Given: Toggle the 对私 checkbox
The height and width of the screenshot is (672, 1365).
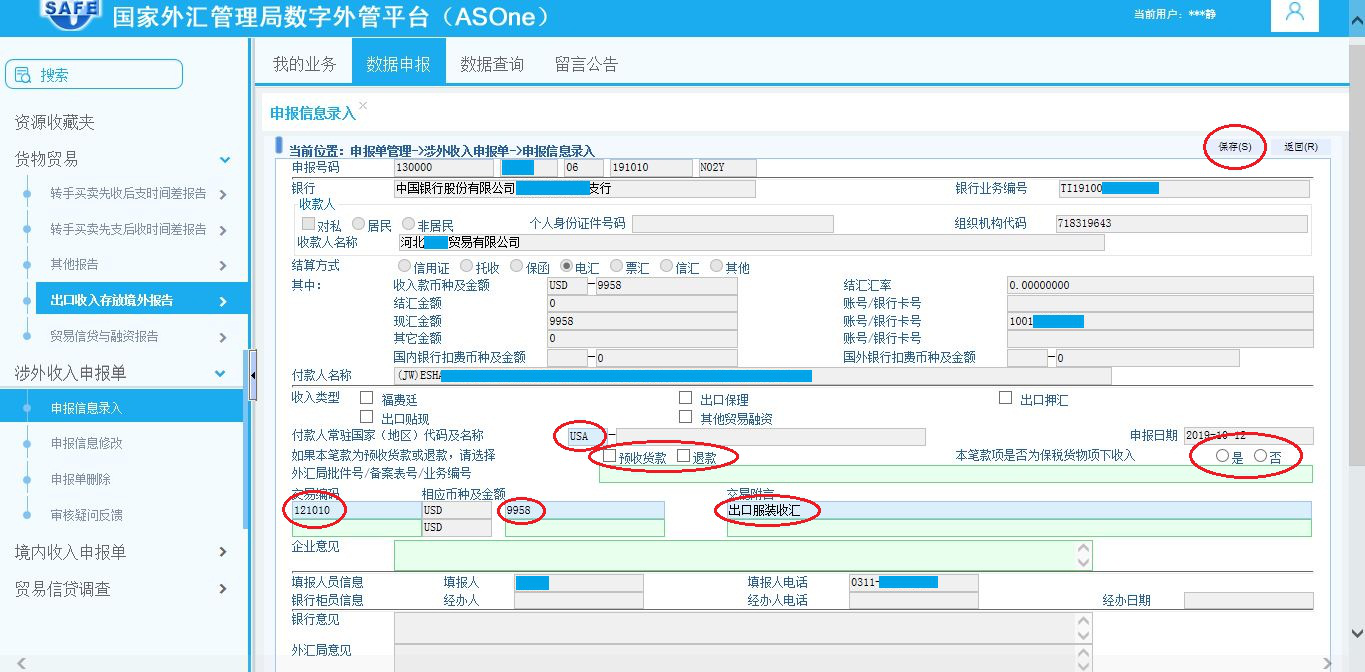Looking at the screenshot, I should (309, 224).
